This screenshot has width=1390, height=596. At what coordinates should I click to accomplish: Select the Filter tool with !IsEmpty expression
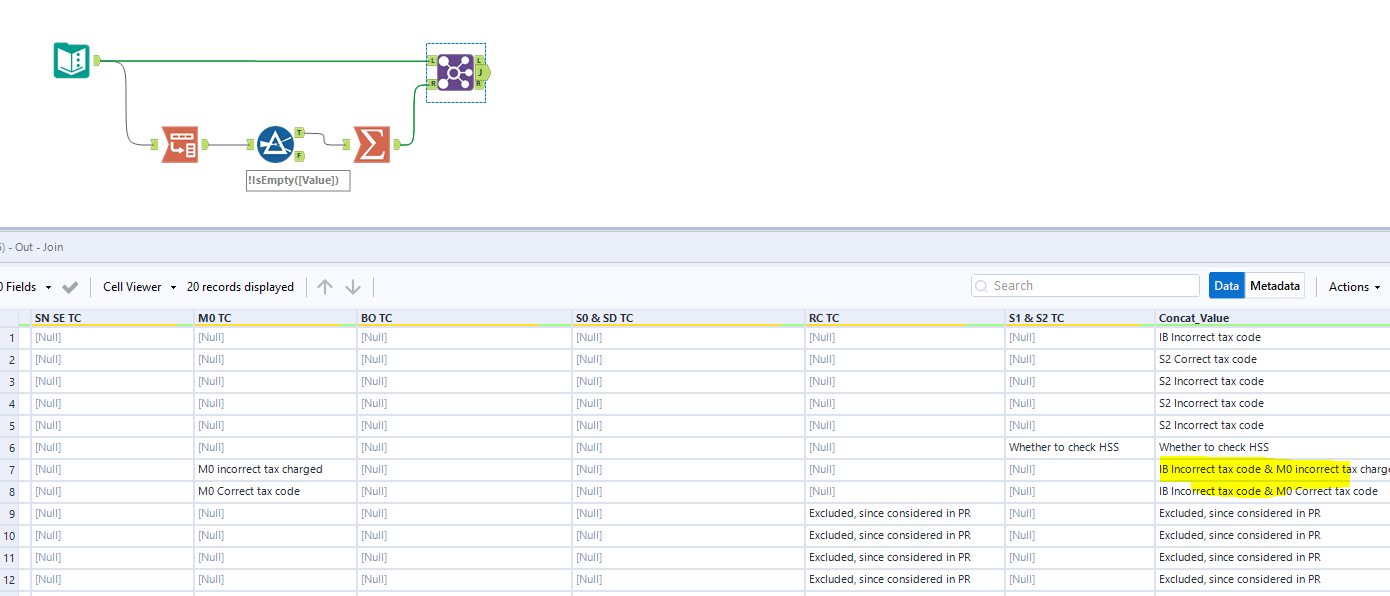274,143
